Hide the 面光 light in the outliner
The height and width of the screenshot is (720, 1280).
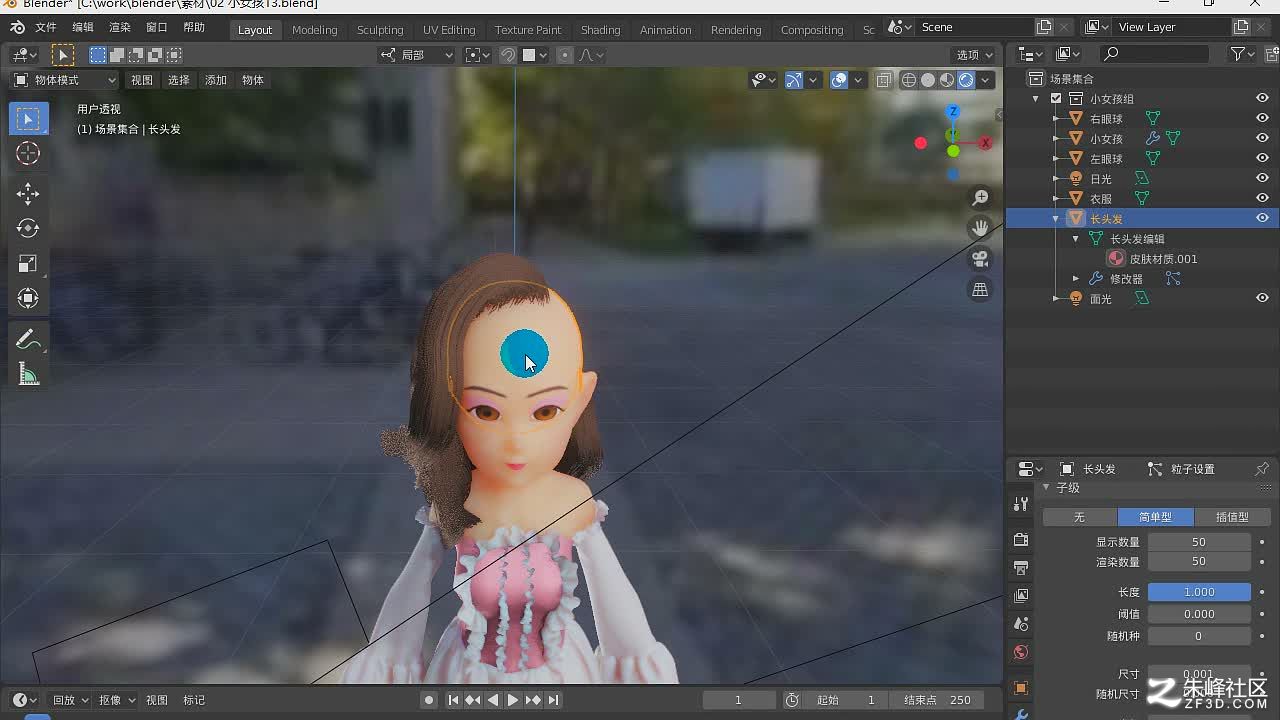click(1262, 298)
